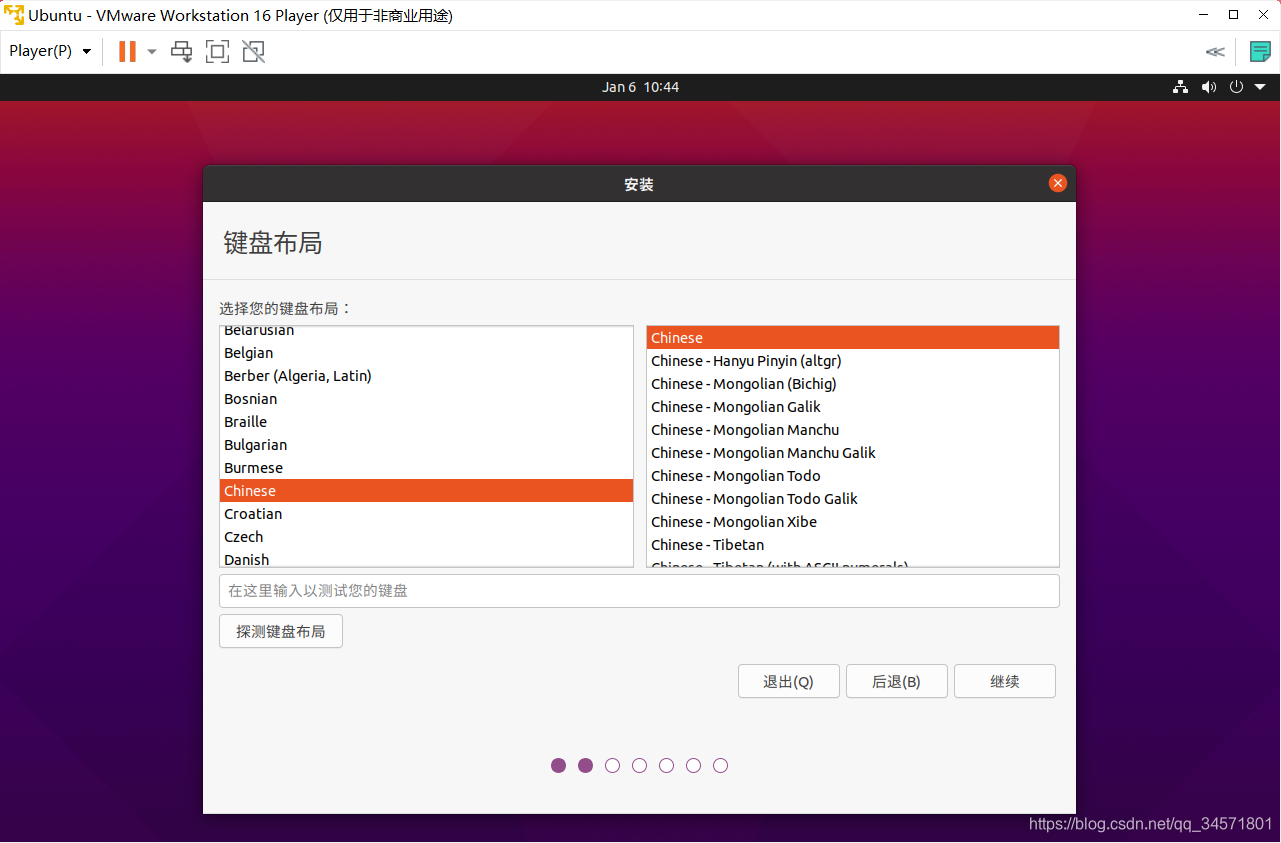Select Czech keyboard layout
This screenshot has height=843, width=1281.
(426, 537)
